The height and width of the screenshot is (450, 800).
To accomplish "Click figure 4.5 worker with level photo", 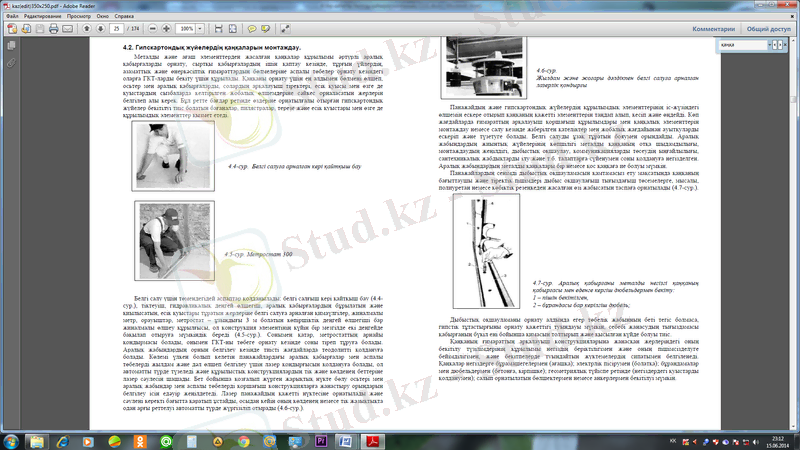I will tap(174, 240).
